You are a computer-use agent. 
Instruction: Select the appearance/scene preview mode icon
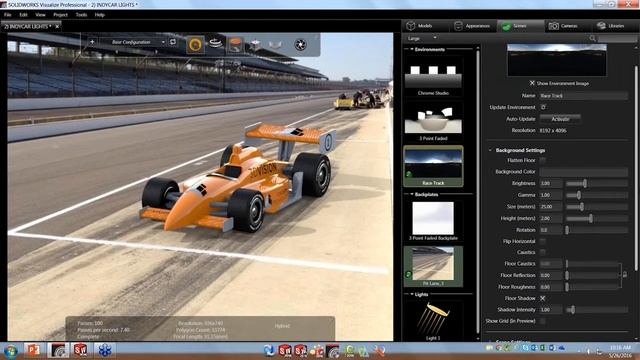[x=235, y=44]
